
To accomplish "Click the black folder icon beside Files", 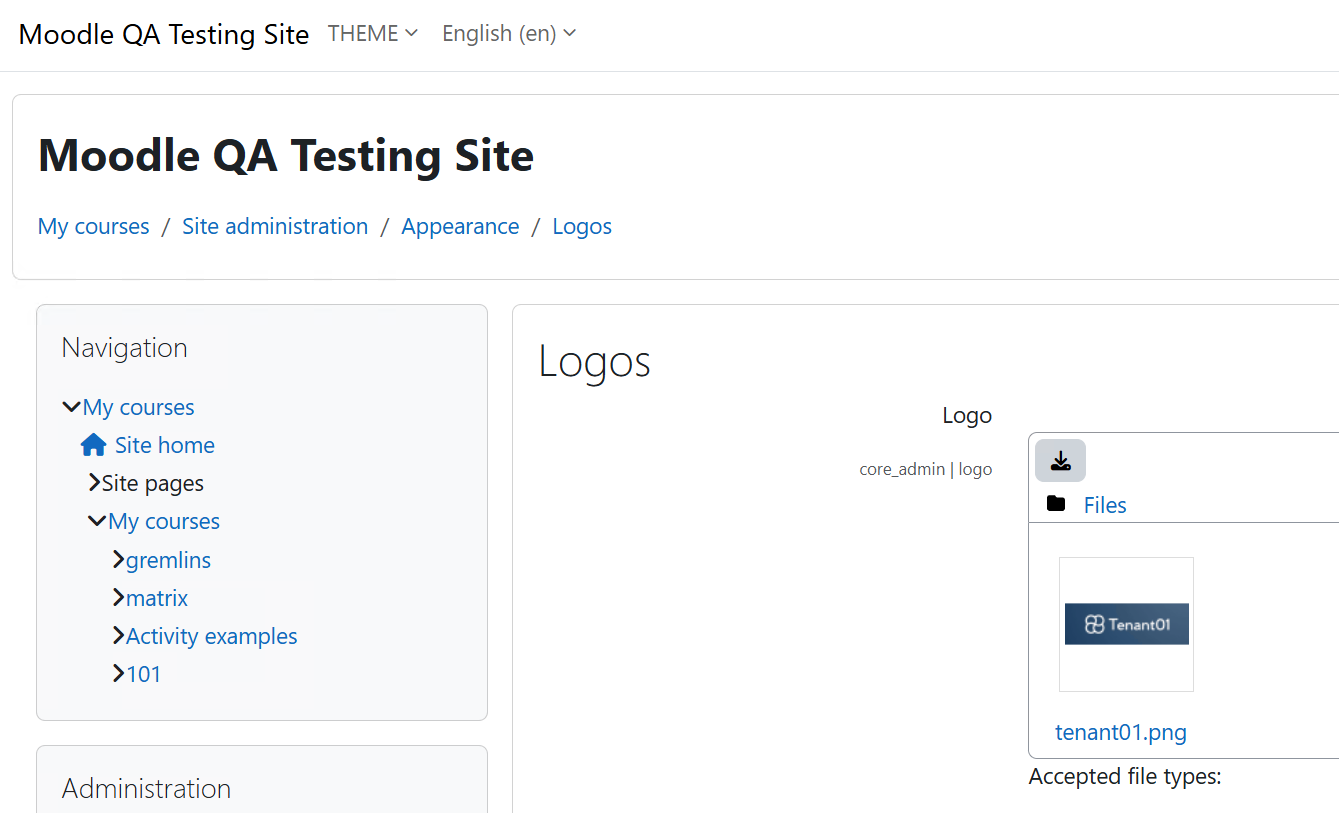I will click(x=1056, y=503).
